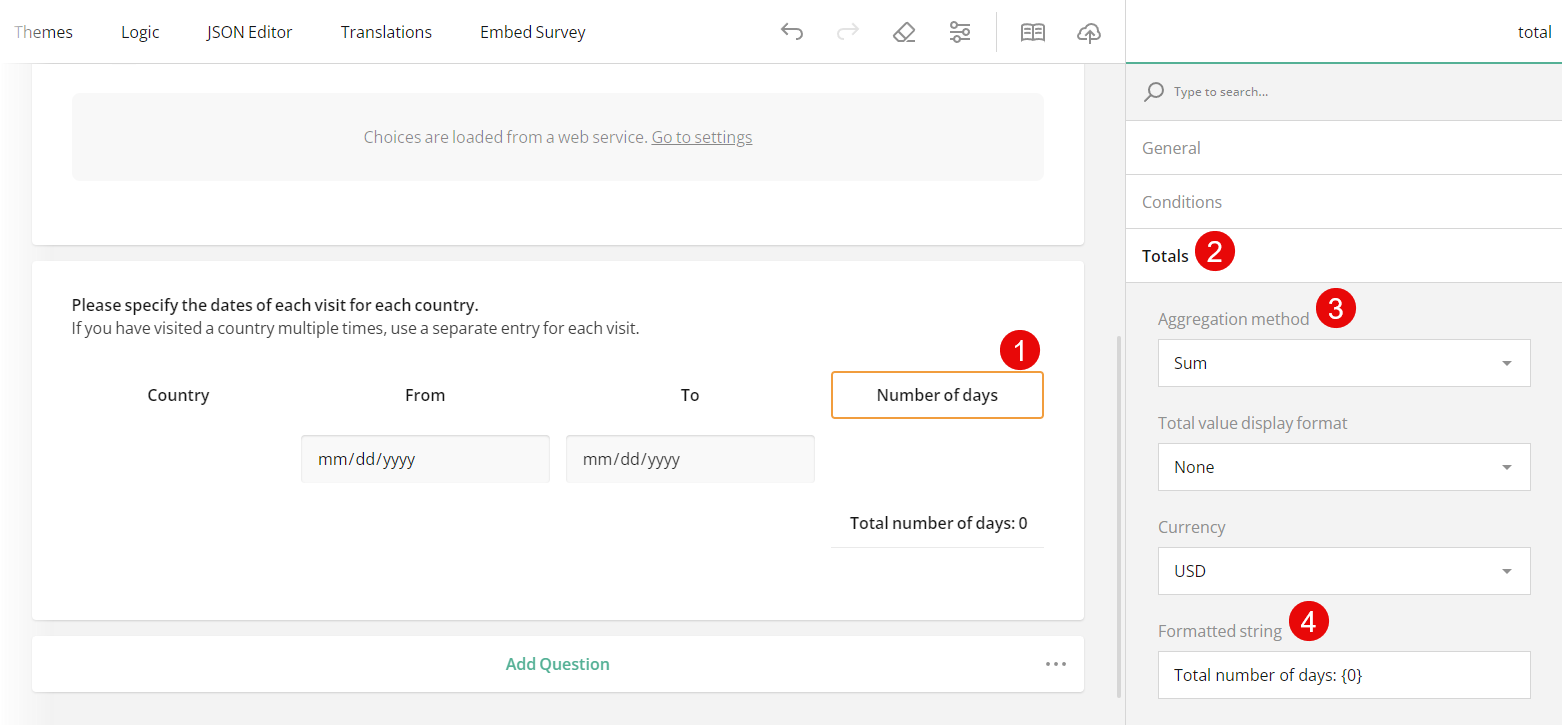Open survey settings sliders icon
1562x725 pixels.
960,32
